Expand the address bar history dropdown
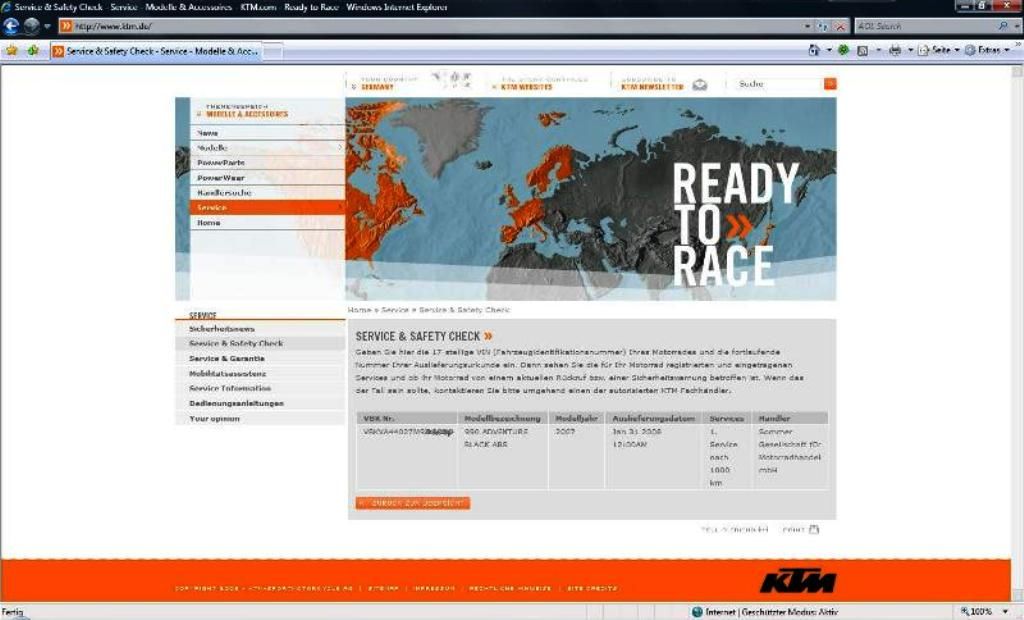 [808, 26]
